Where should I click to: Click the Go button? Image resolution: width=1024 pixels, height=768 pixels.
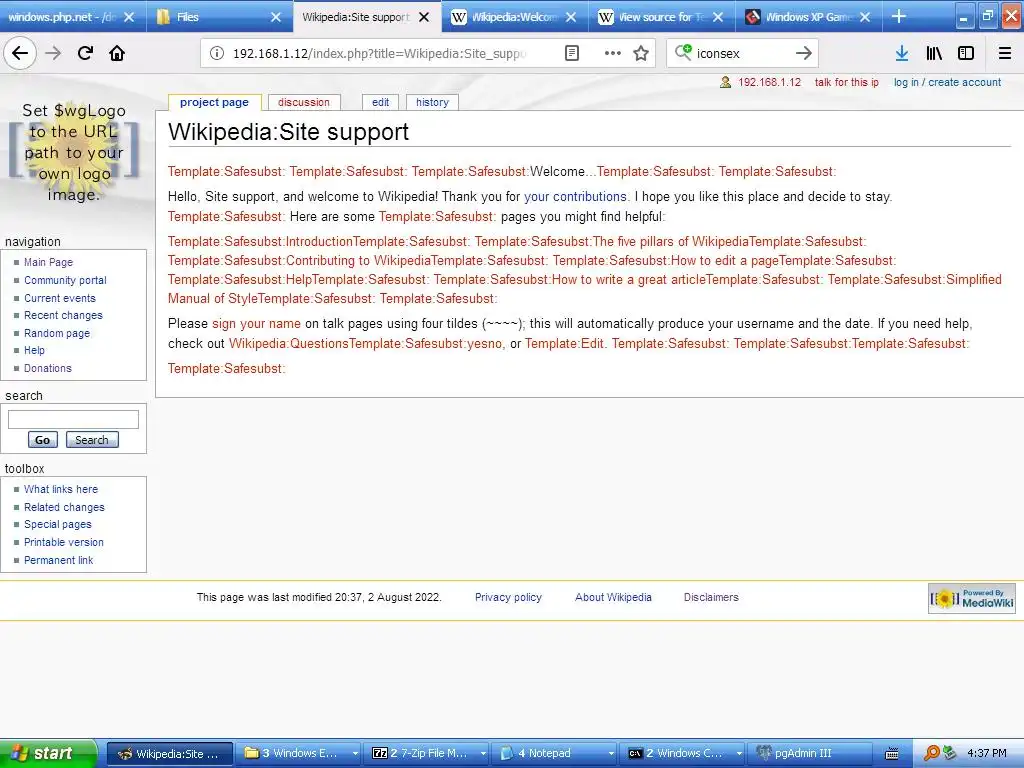tap(42, 440)
